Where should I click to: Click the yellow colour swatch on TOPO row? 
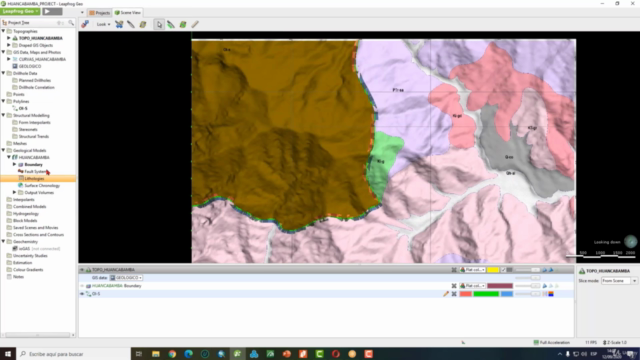pos(493,270)
